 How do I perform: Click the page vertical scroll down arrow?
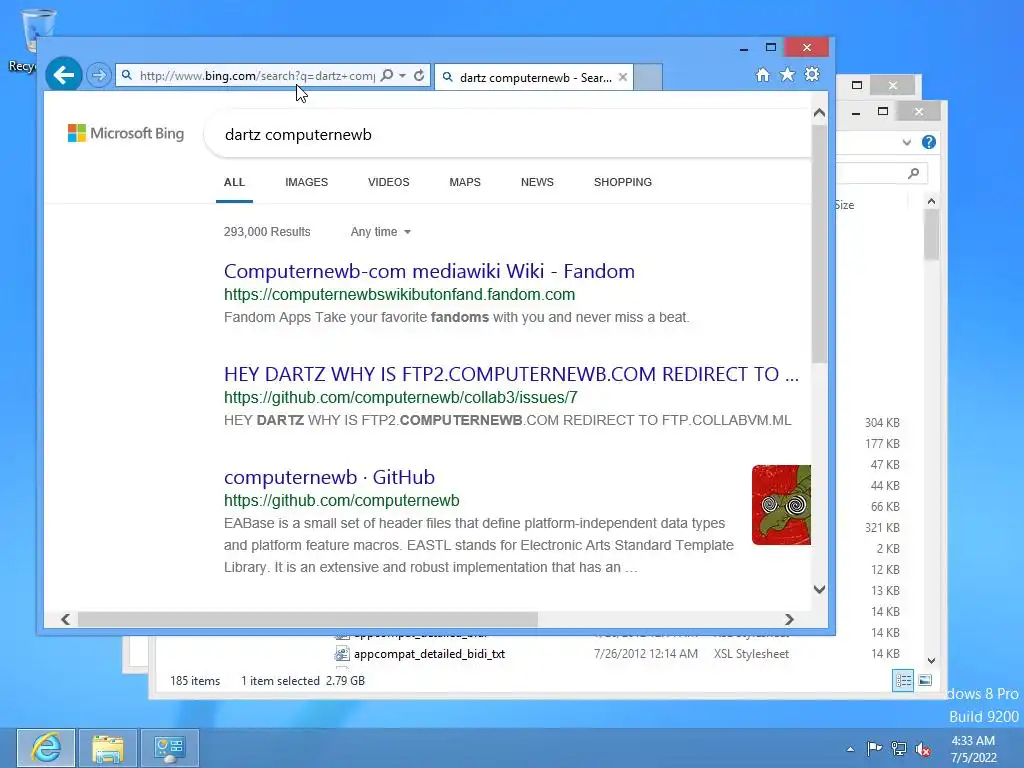point(820,589)
